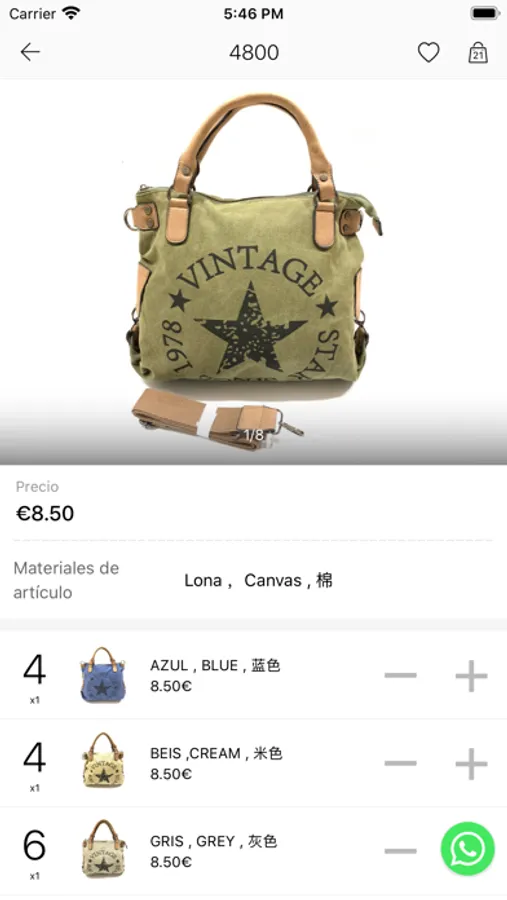The image size is (507, 900).
Task: Open the cream bag thumbnail
Action: click(103, 763)
